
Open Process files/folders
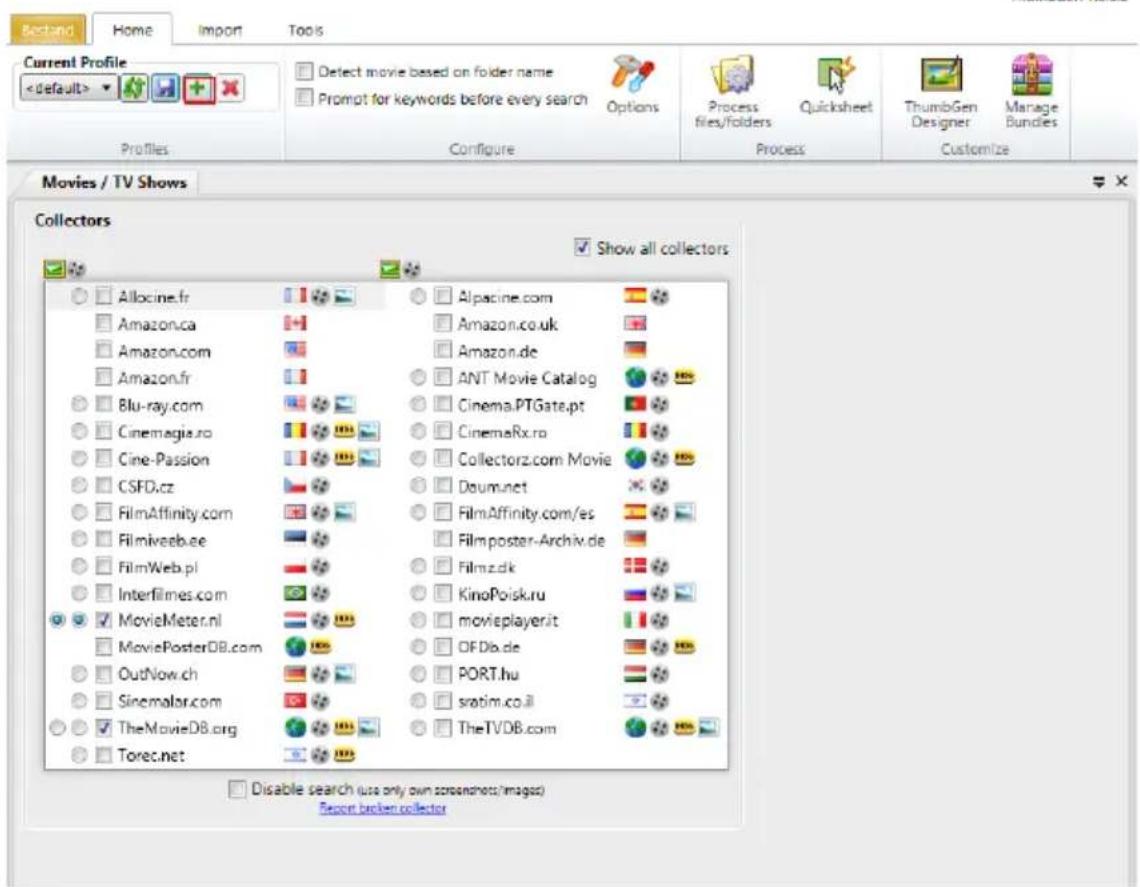[x=733, y=92]
